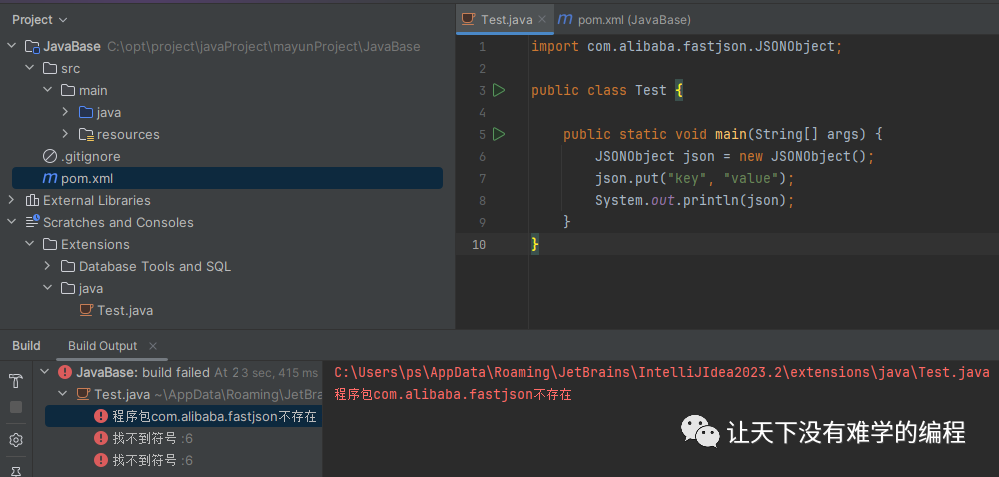Click the stop build square icon
This screenshot has height=477, width=999.
pyautogui.click(x=16, y=407)
